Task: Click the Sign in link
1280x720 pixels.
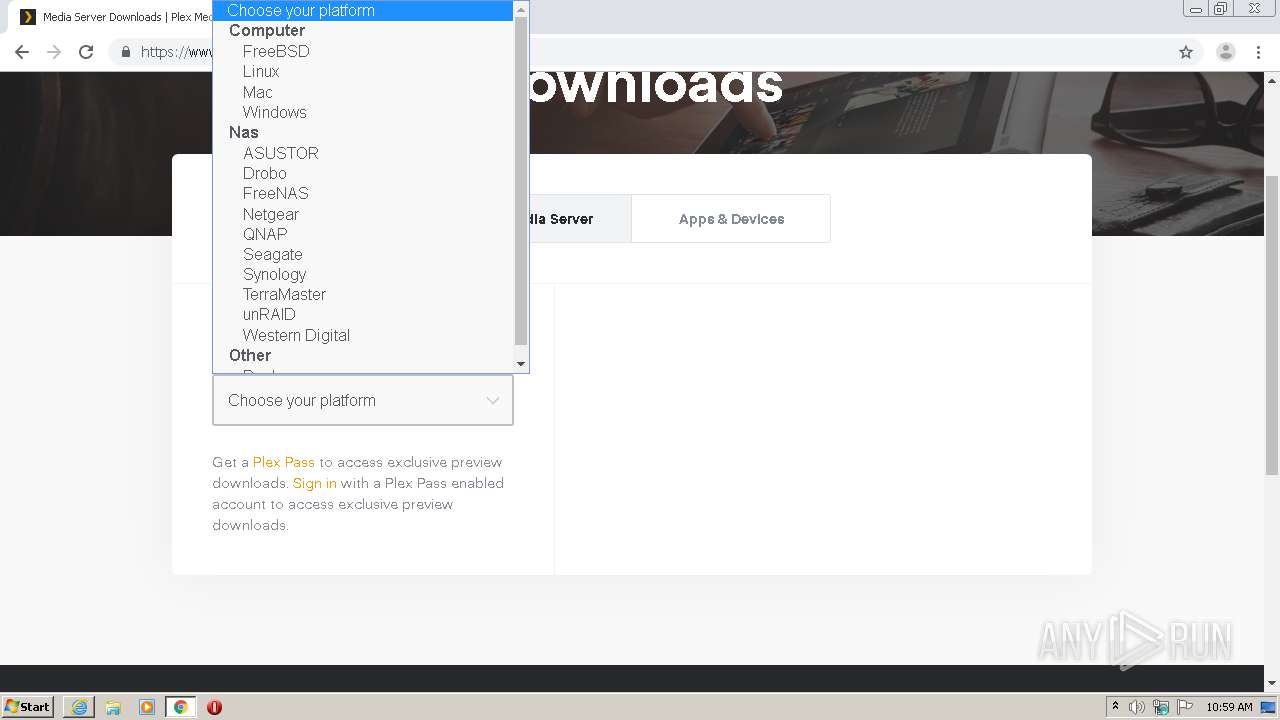Action: click(314, 483)
